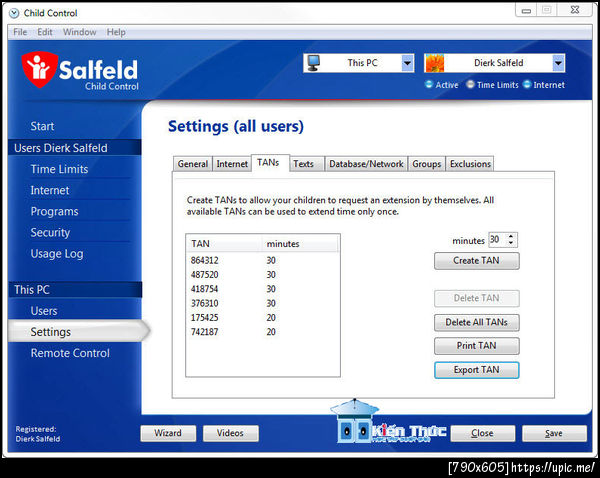
Task: Click the Export TAN button
Action: (476, 370)
